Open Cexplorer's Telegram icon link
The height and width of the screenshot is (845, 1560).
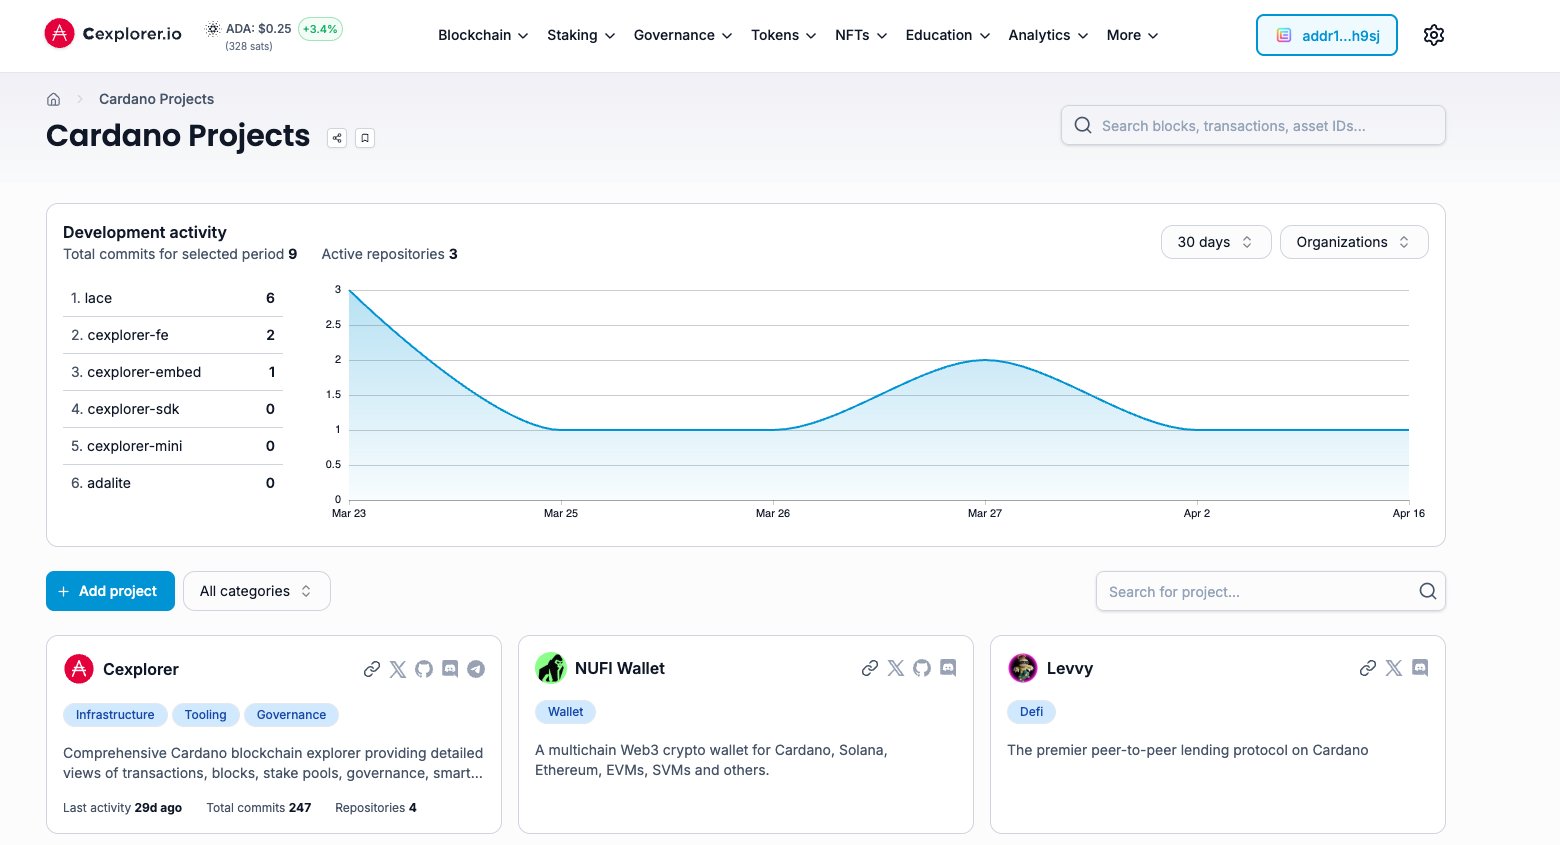pos(476,669)
